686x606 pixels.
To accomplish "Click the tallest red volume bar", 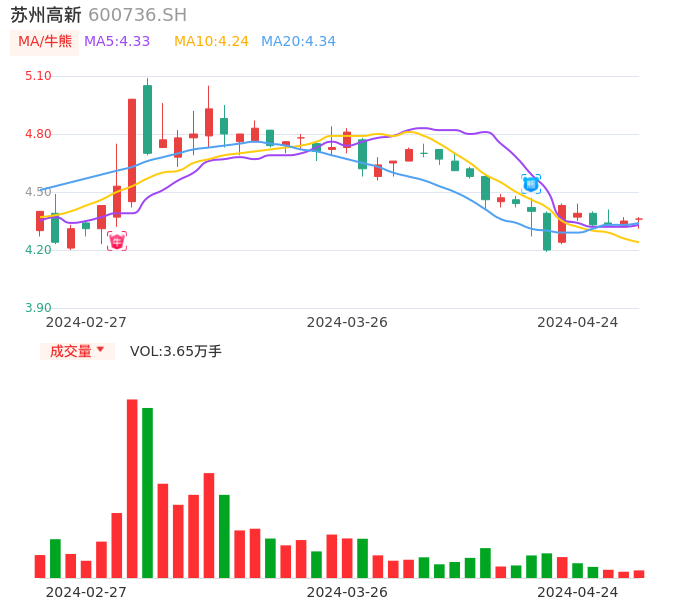I will pos(132,488).
